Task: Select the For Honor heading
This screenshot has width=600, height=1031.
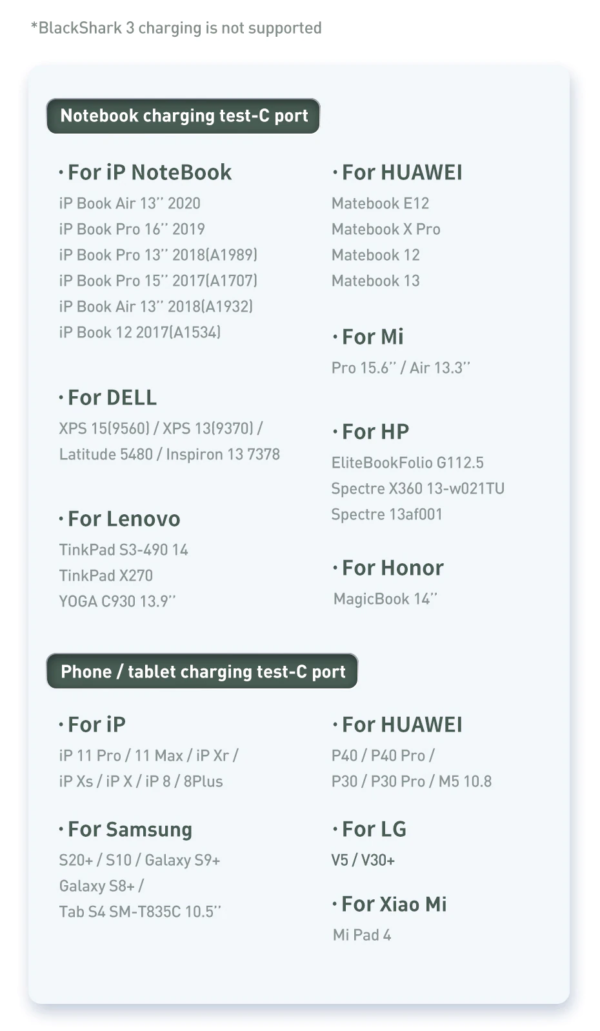Action: tap(388, 568)
